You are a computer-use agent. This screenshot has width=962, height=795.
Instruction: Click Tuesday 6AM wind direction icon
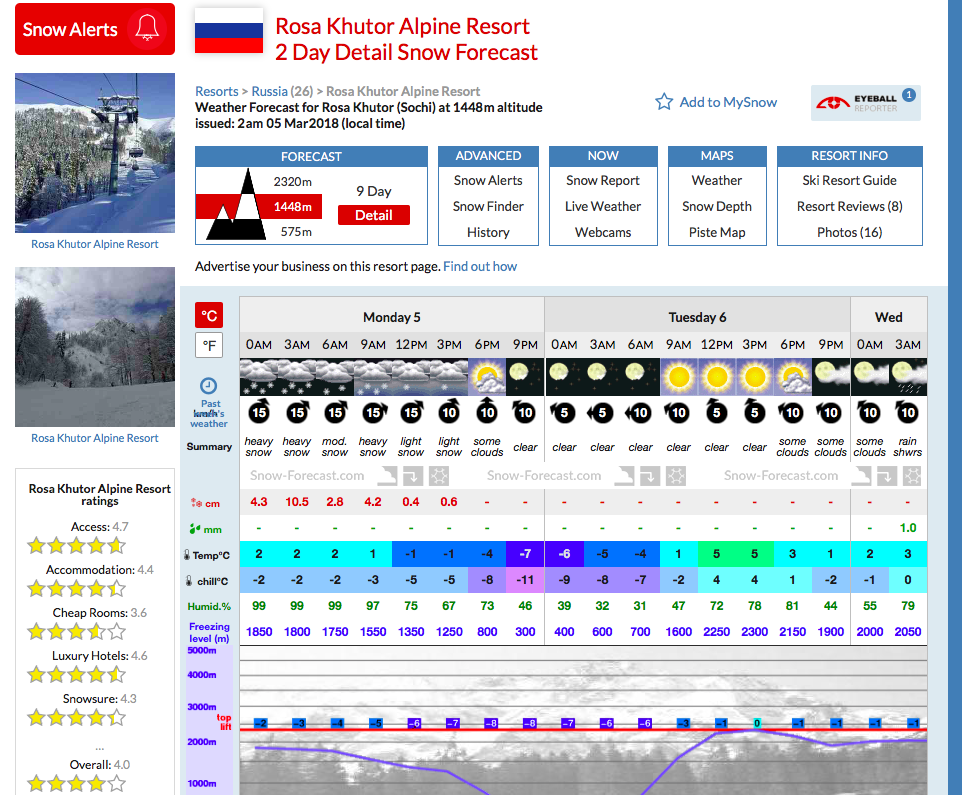point(639,412)
